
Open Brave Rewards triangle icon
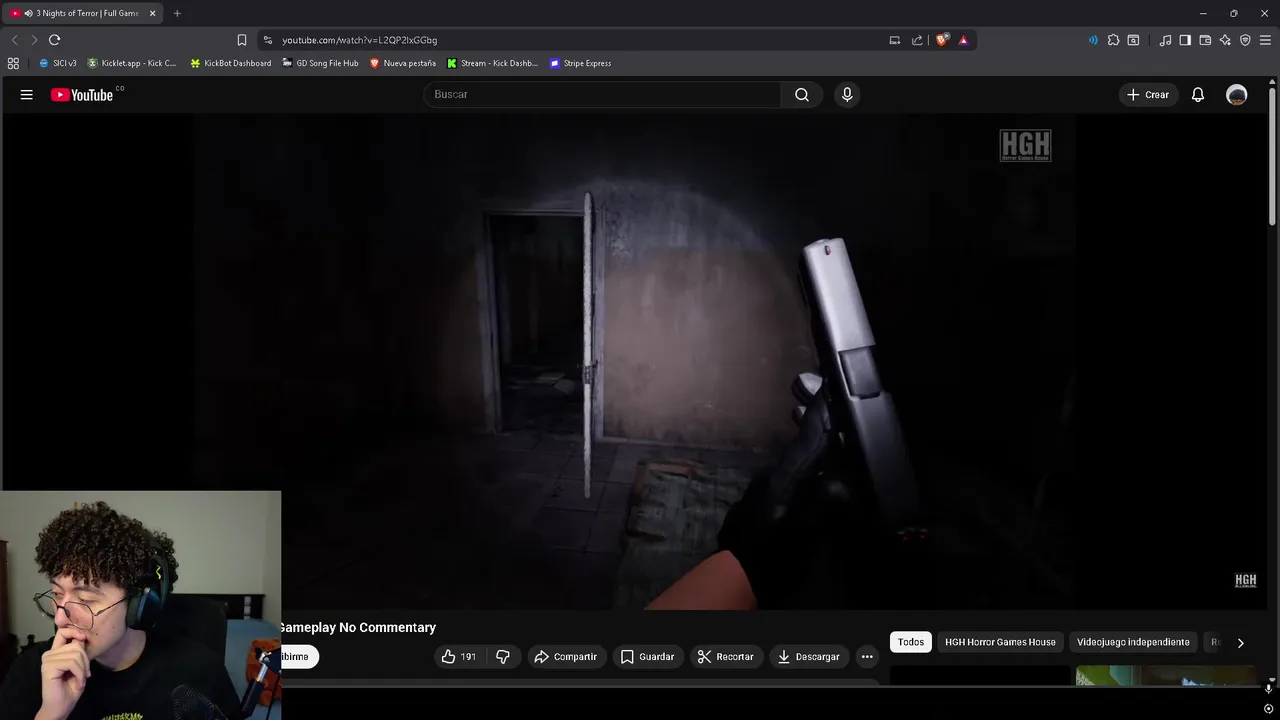pos(963,40)
